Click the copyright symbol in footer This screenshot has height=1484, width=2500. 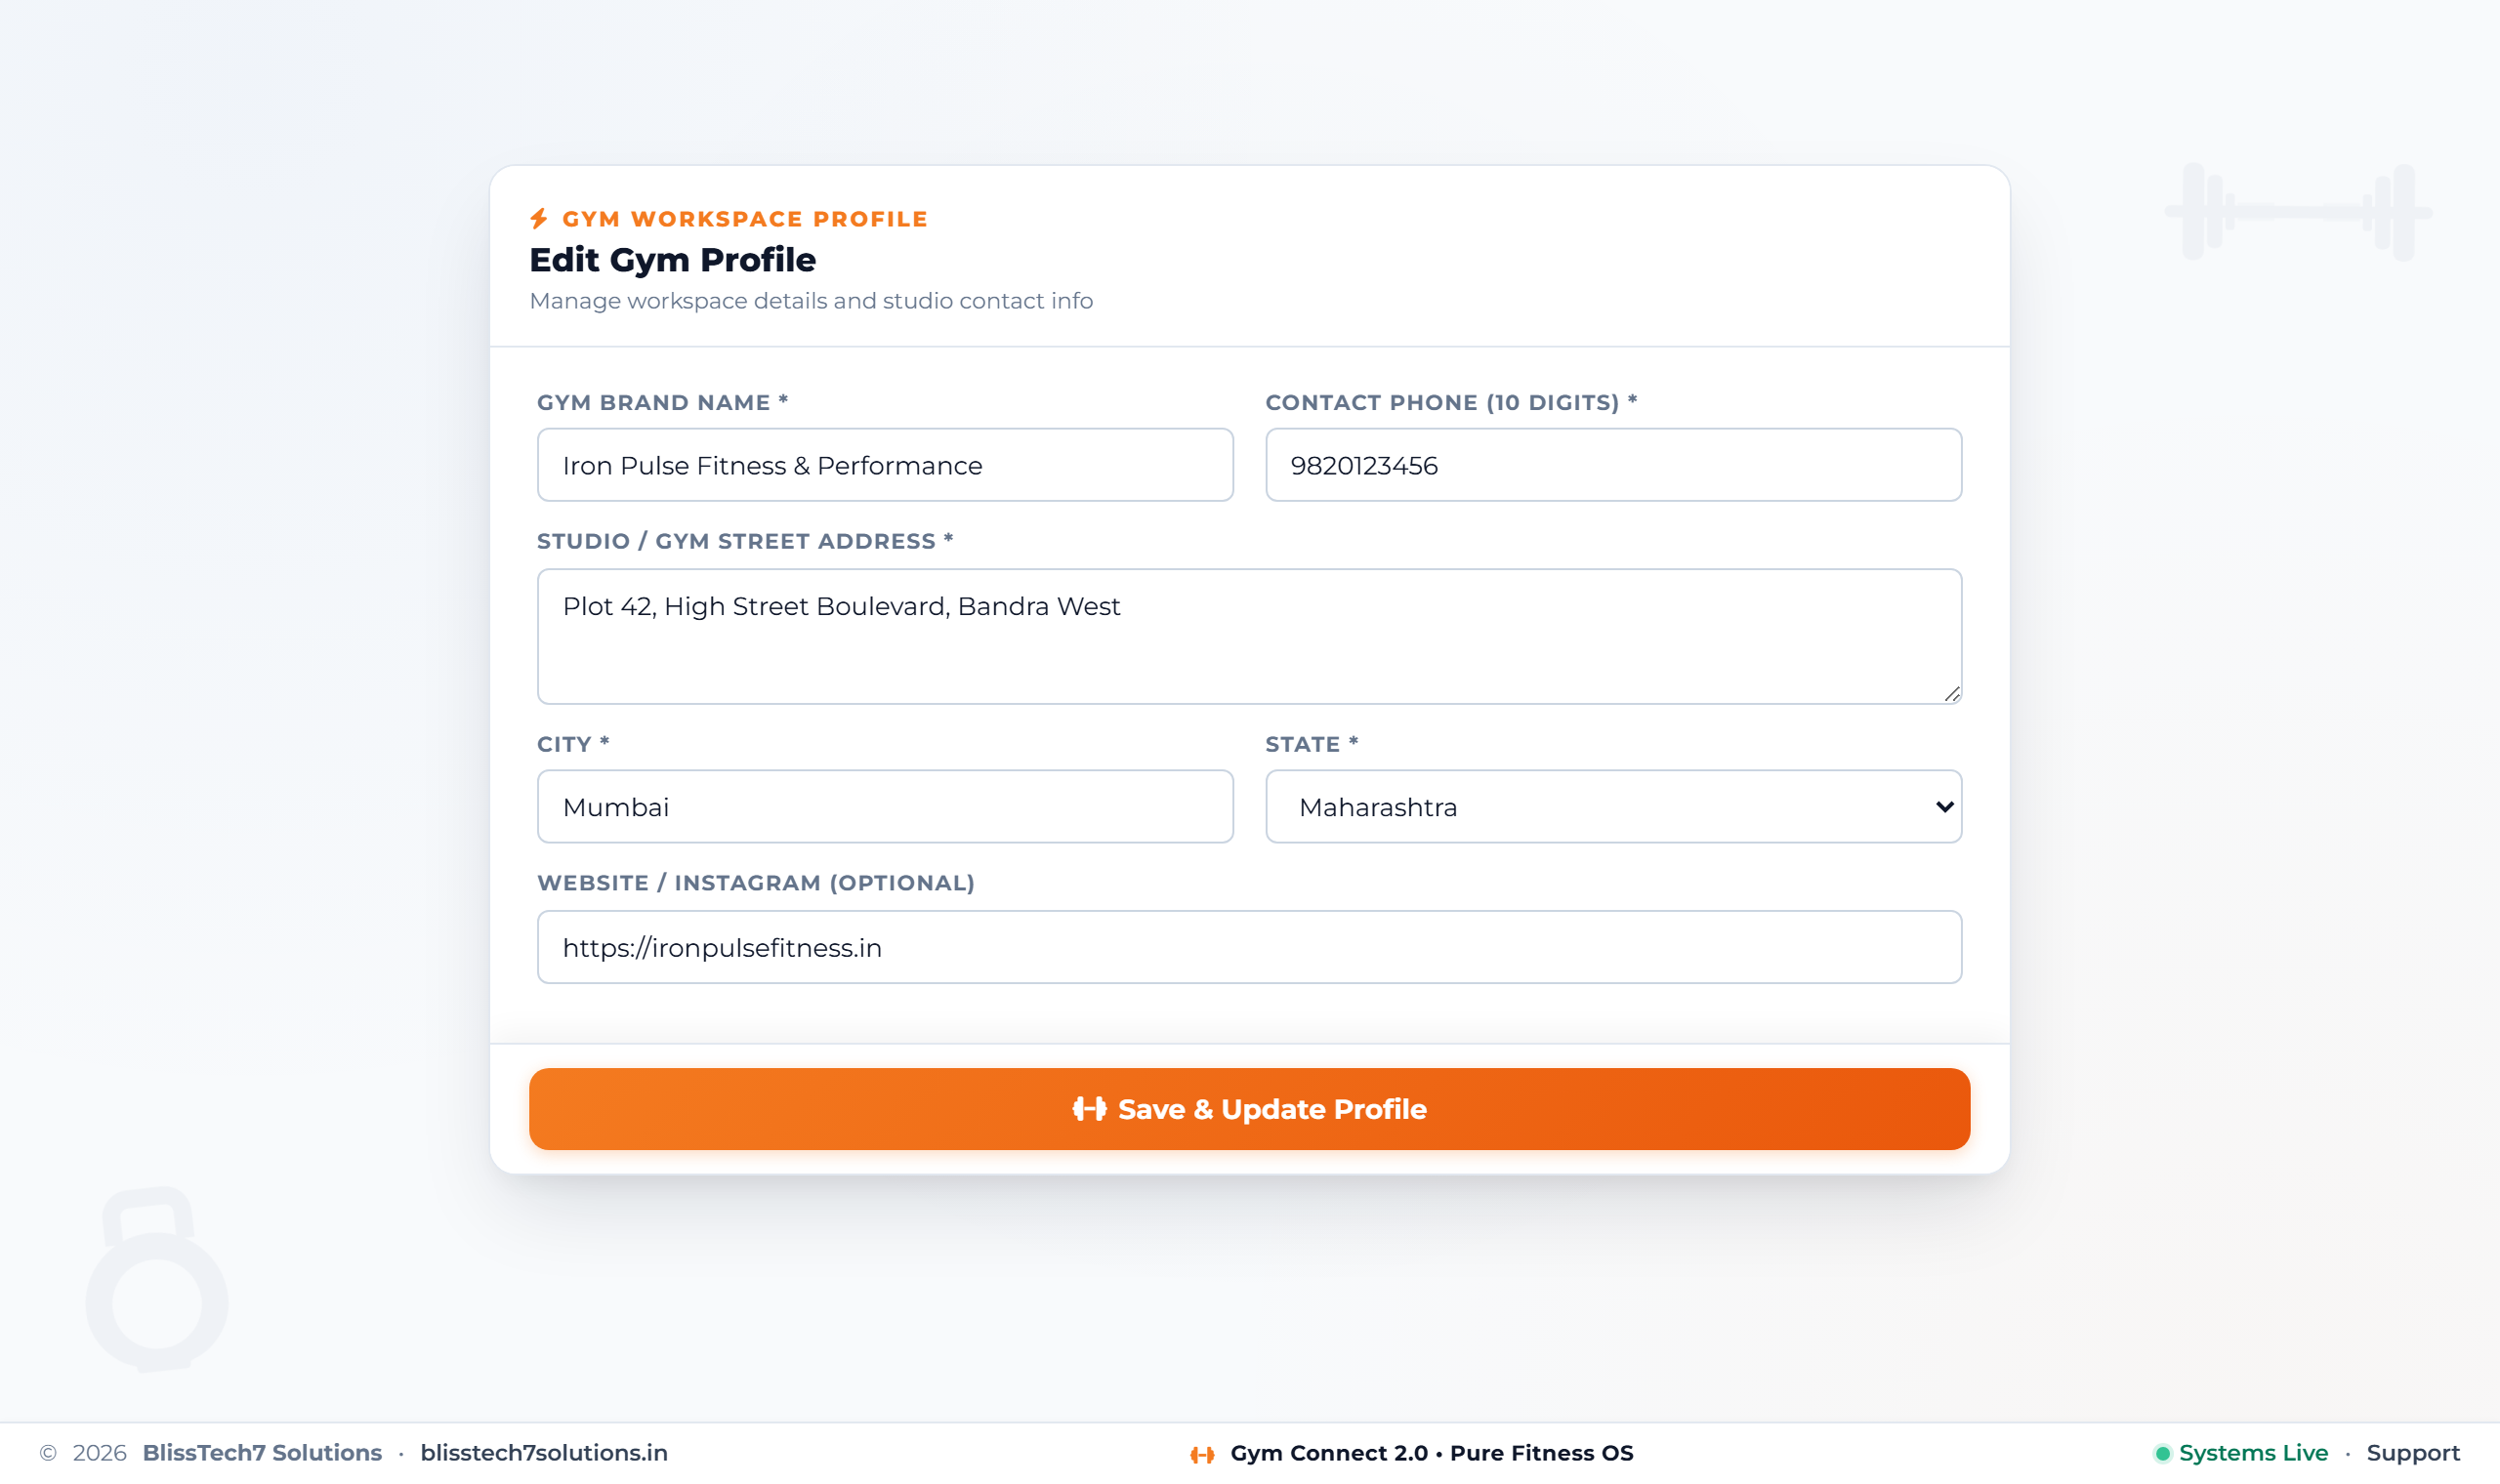pos(48,1453)
